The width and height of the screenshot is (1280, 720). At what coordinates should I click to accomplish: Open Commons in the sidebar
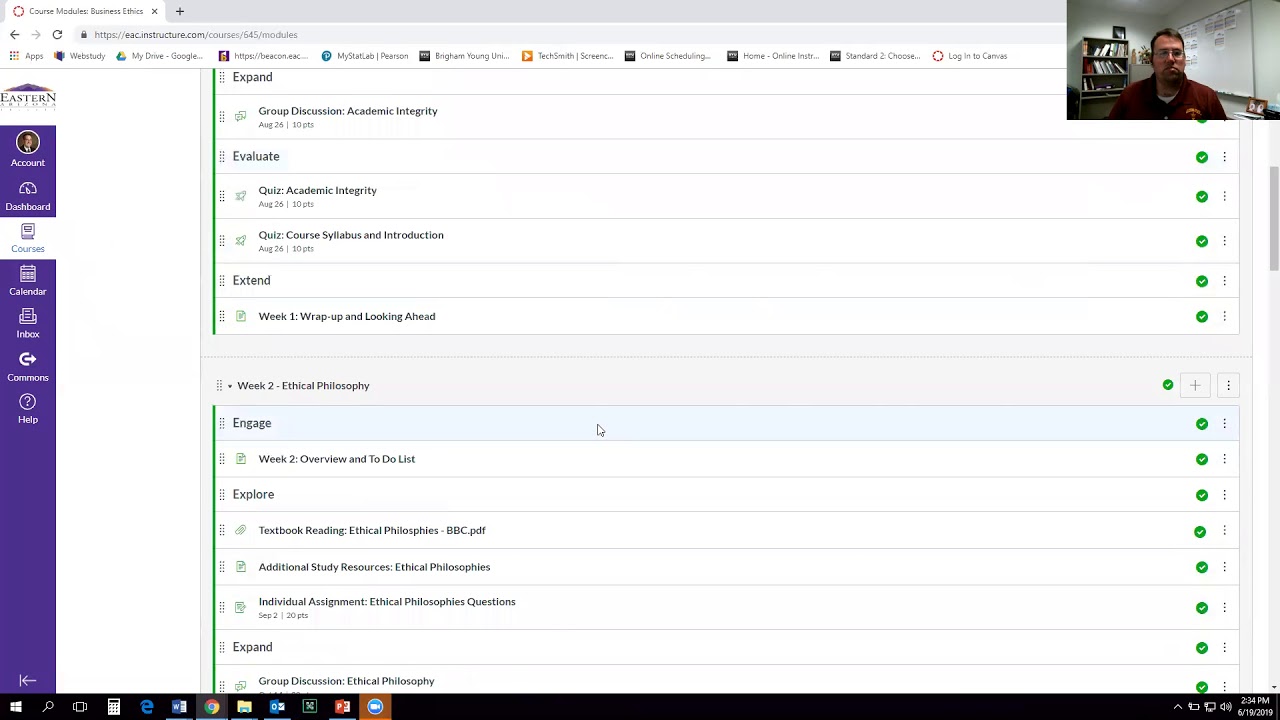point(28,367)
